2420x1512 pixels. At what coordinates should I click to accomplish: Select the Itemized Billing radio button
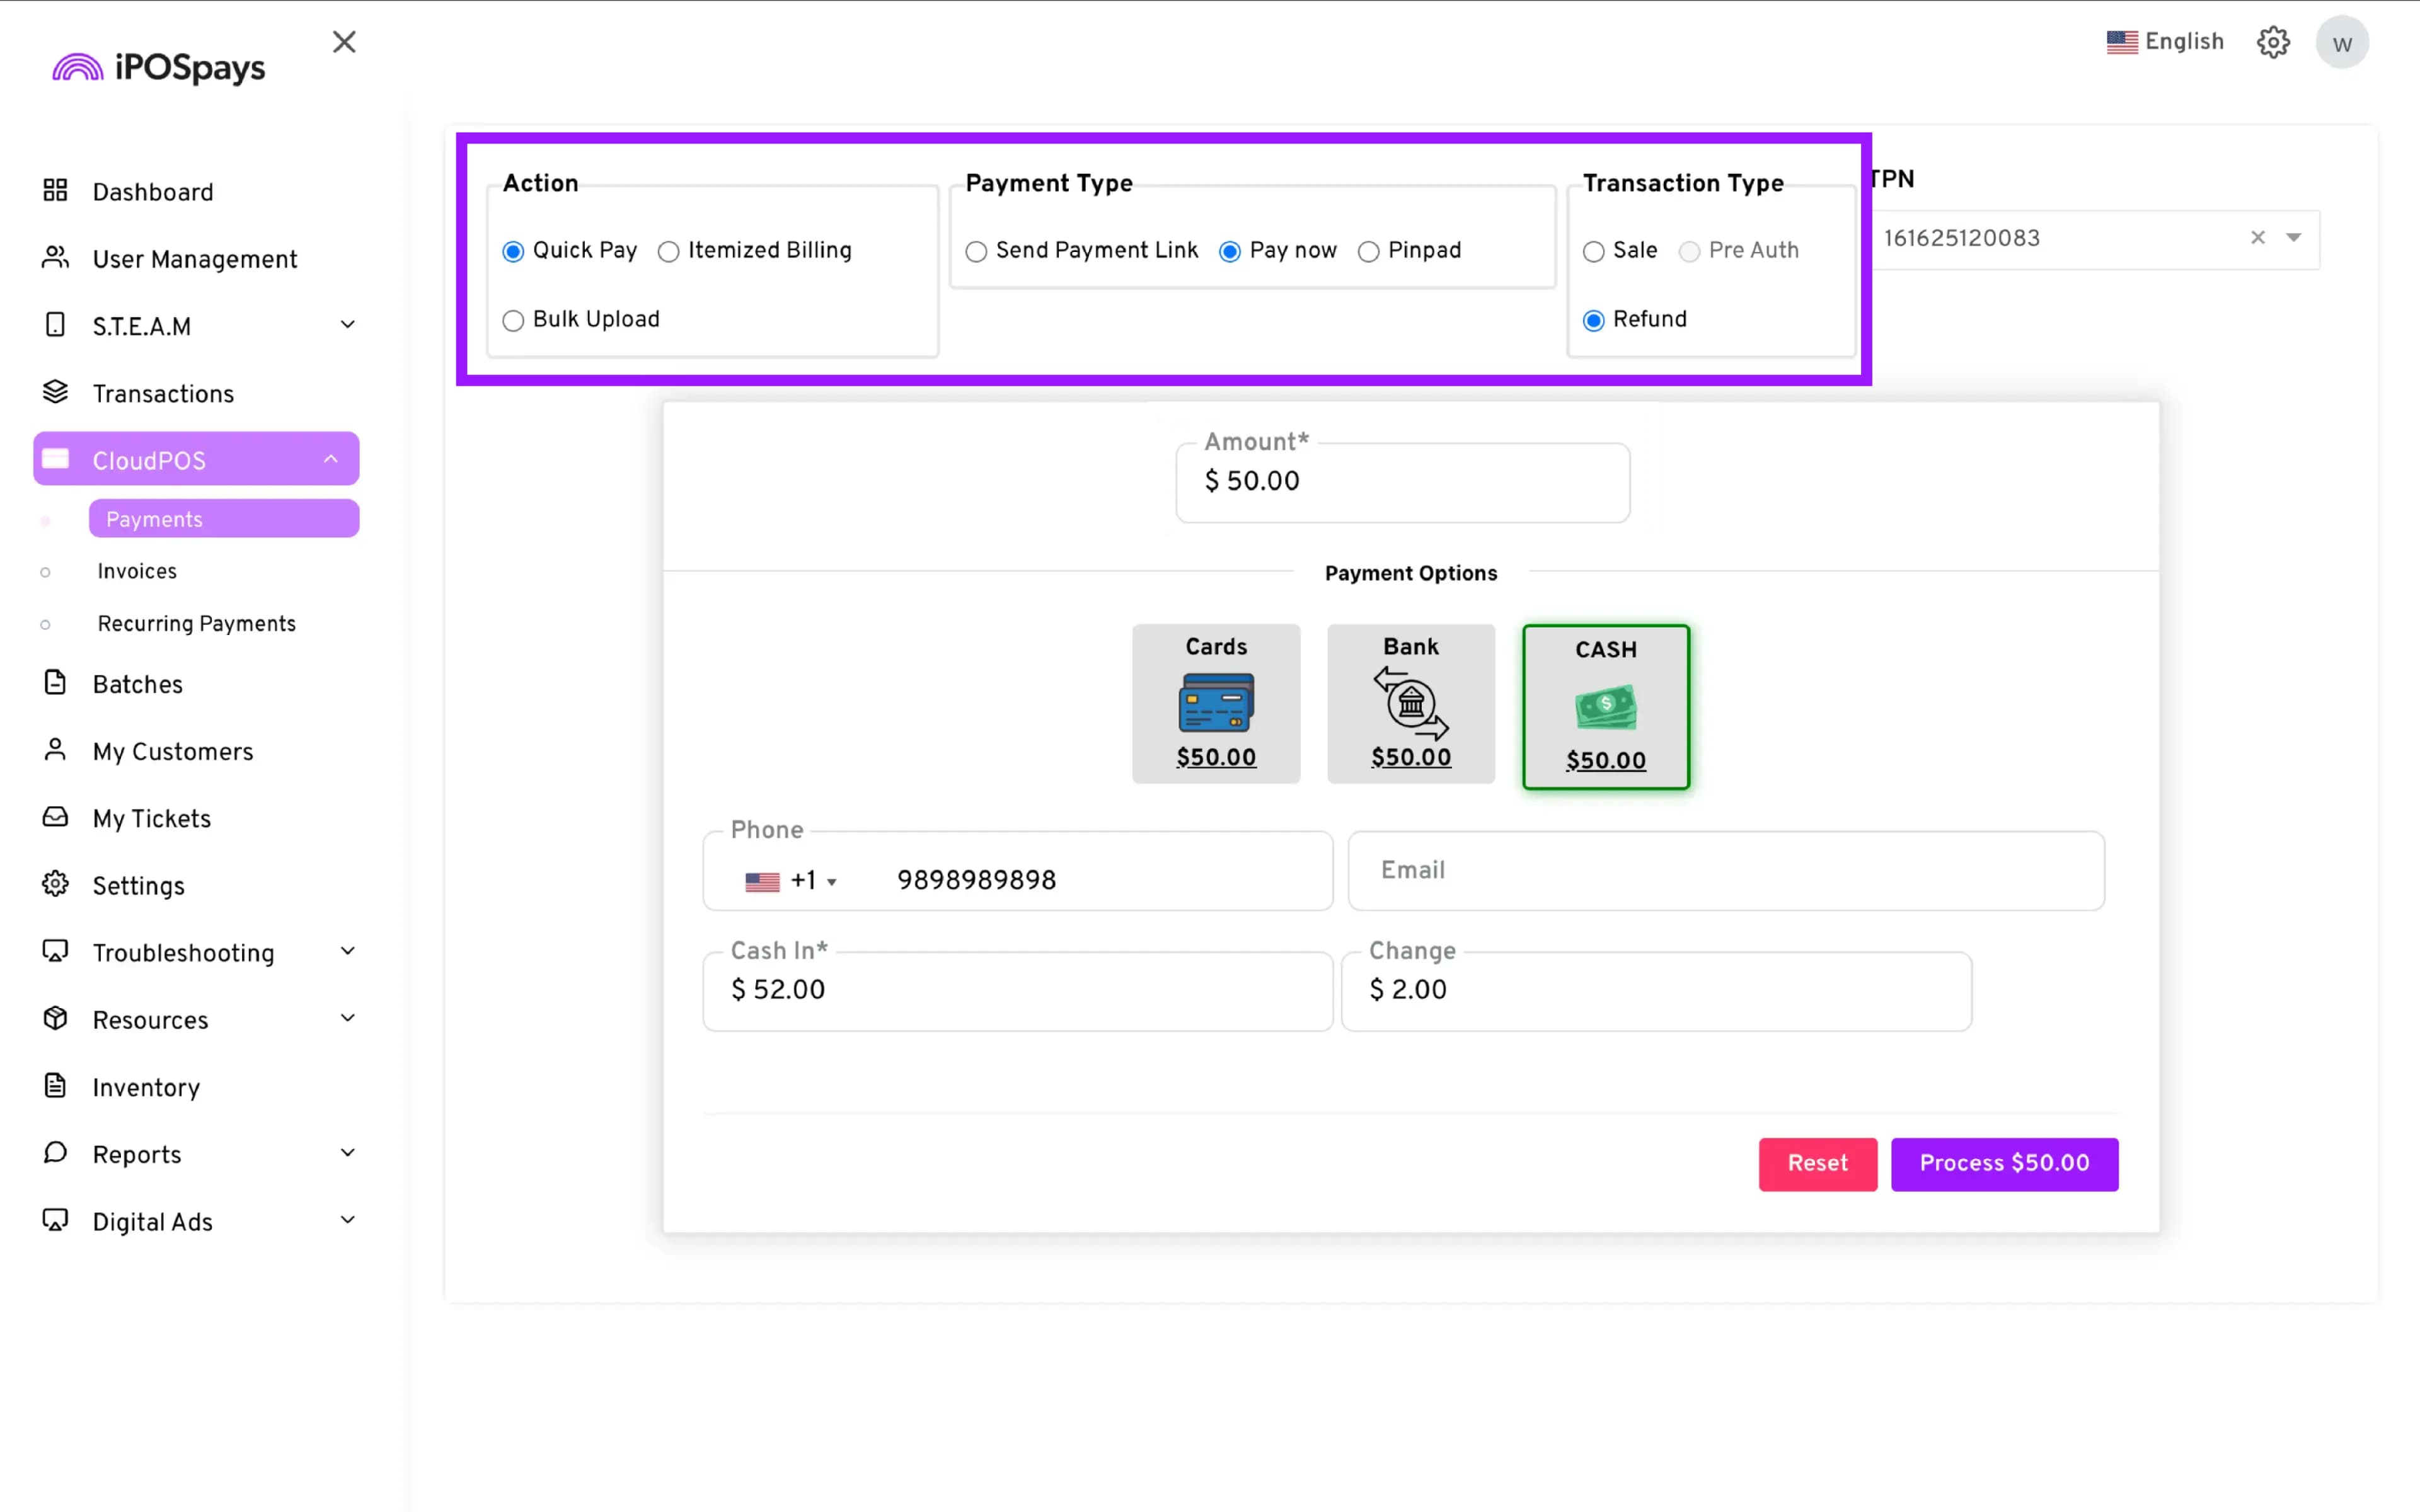point(669,252)
